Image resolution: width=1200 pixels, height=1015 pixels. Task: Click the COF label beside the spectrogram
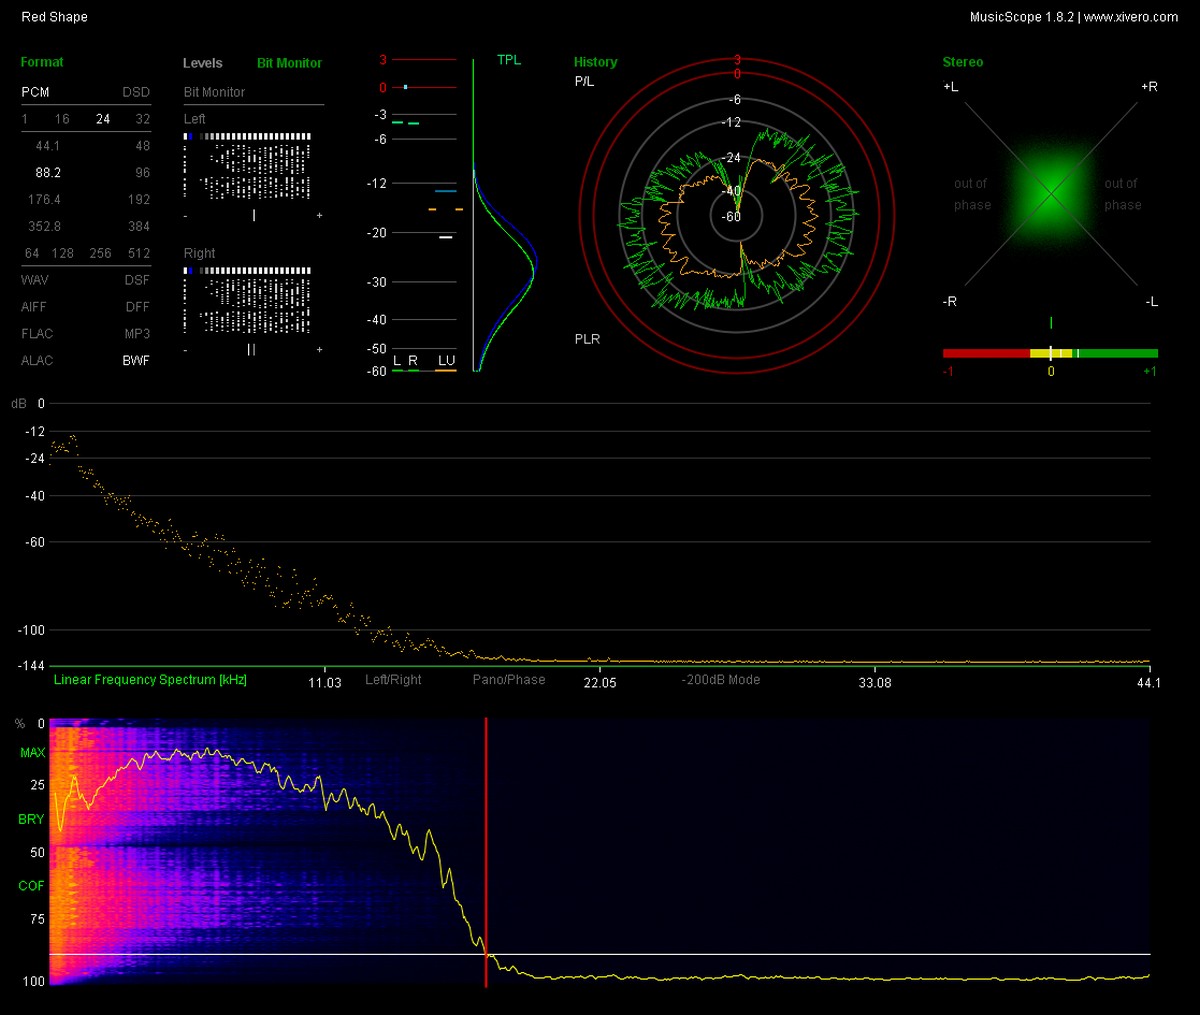pos(32,886)
